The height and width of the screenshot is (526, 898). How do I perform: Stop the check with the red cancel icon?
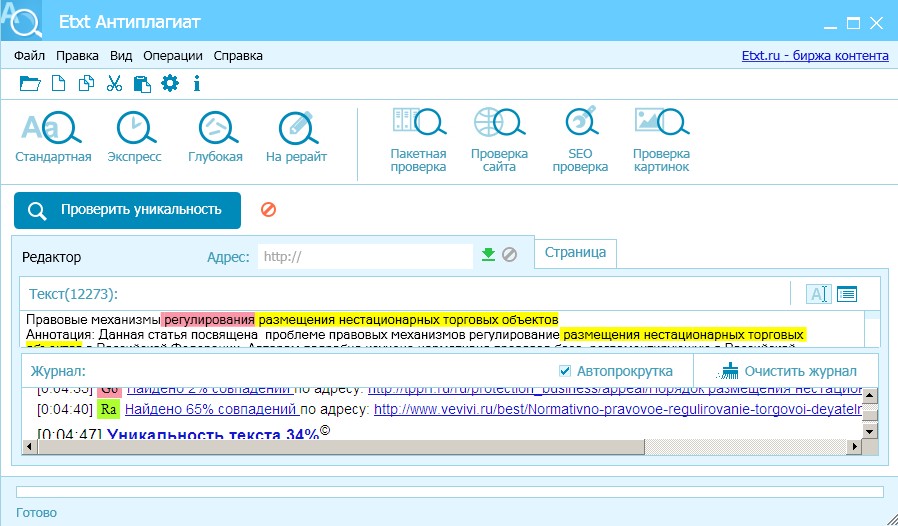pyautogui.click(x=268, y=210)
